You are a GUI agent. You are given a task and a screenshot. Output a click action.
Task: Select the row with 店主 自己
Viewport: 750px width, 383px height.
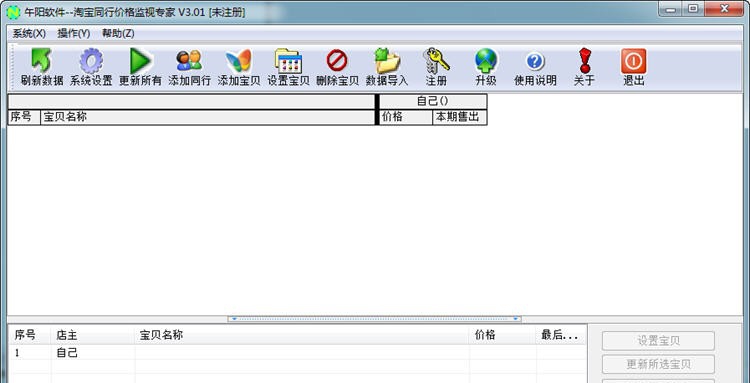pos(298,353)
